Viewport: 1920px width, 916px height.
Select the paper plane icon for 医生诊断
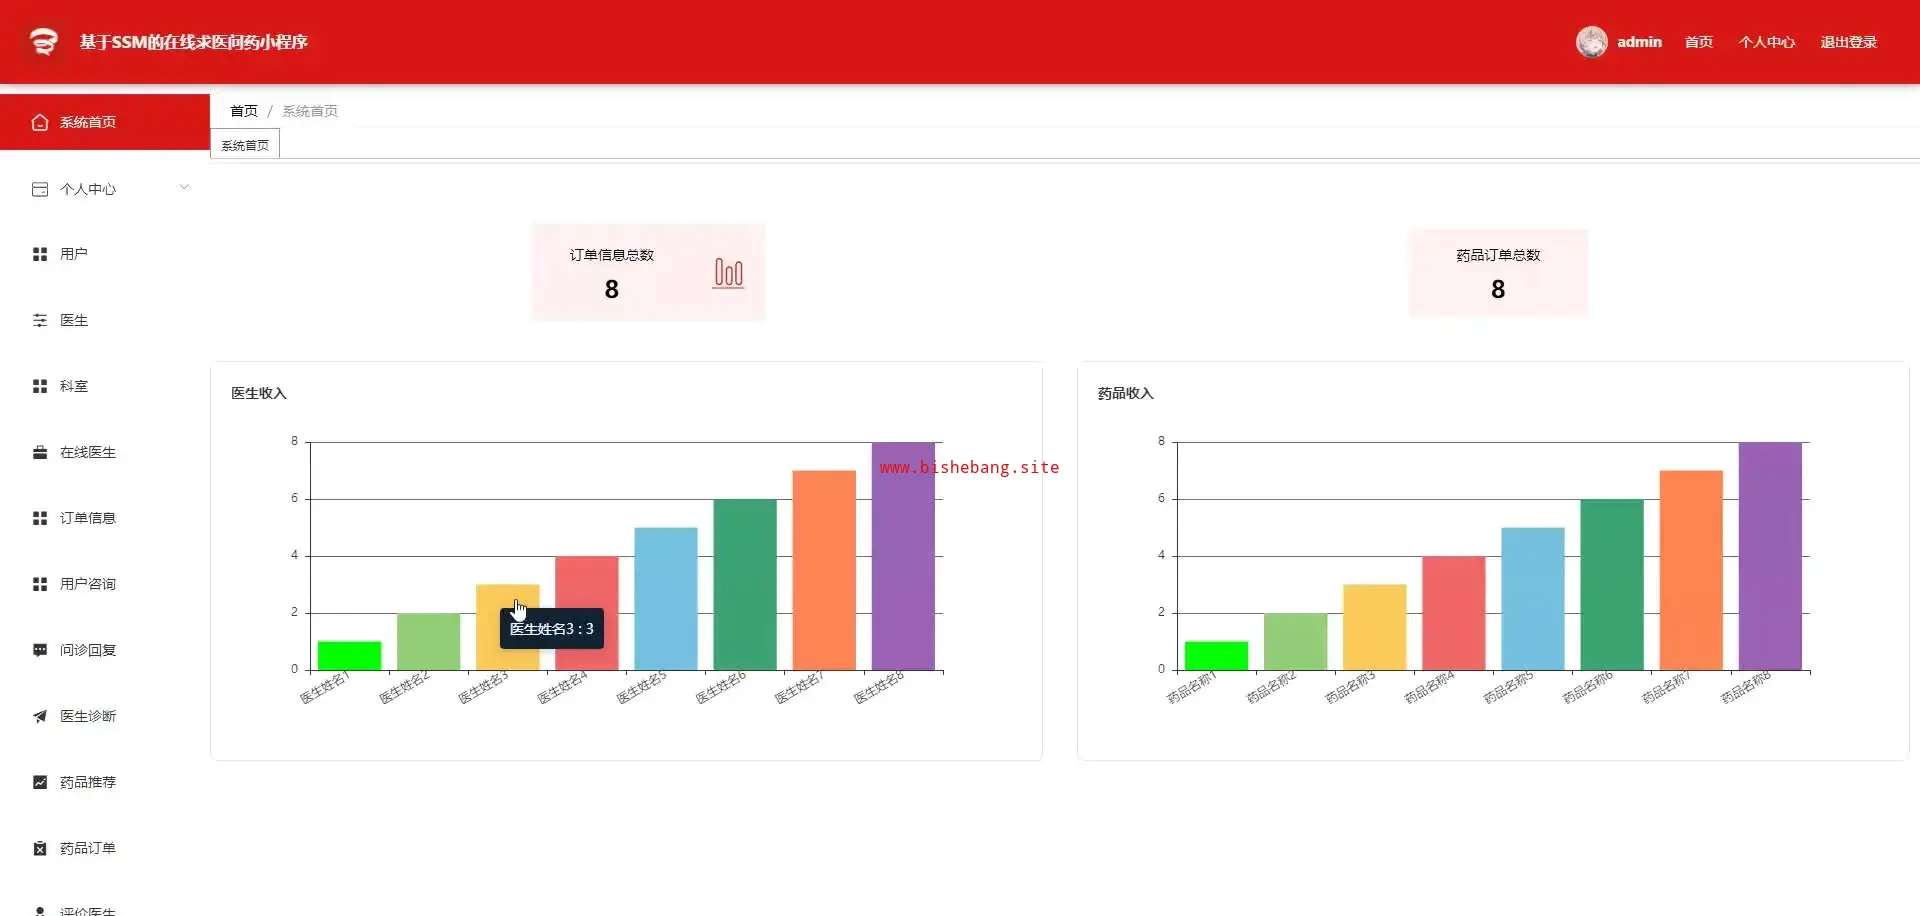pyautogui.click(x=40, y=716)
